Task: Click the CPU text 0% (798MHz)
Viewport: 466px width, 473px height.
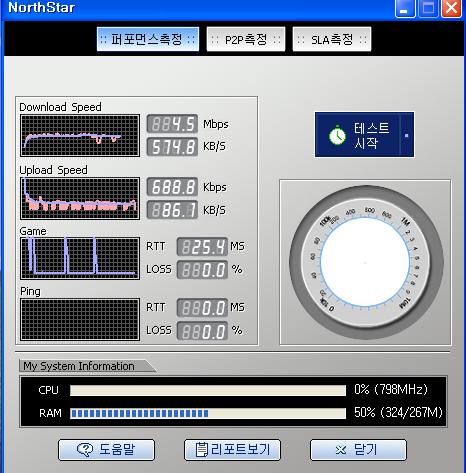Action: pyautogui.click(x=391, y=389)
